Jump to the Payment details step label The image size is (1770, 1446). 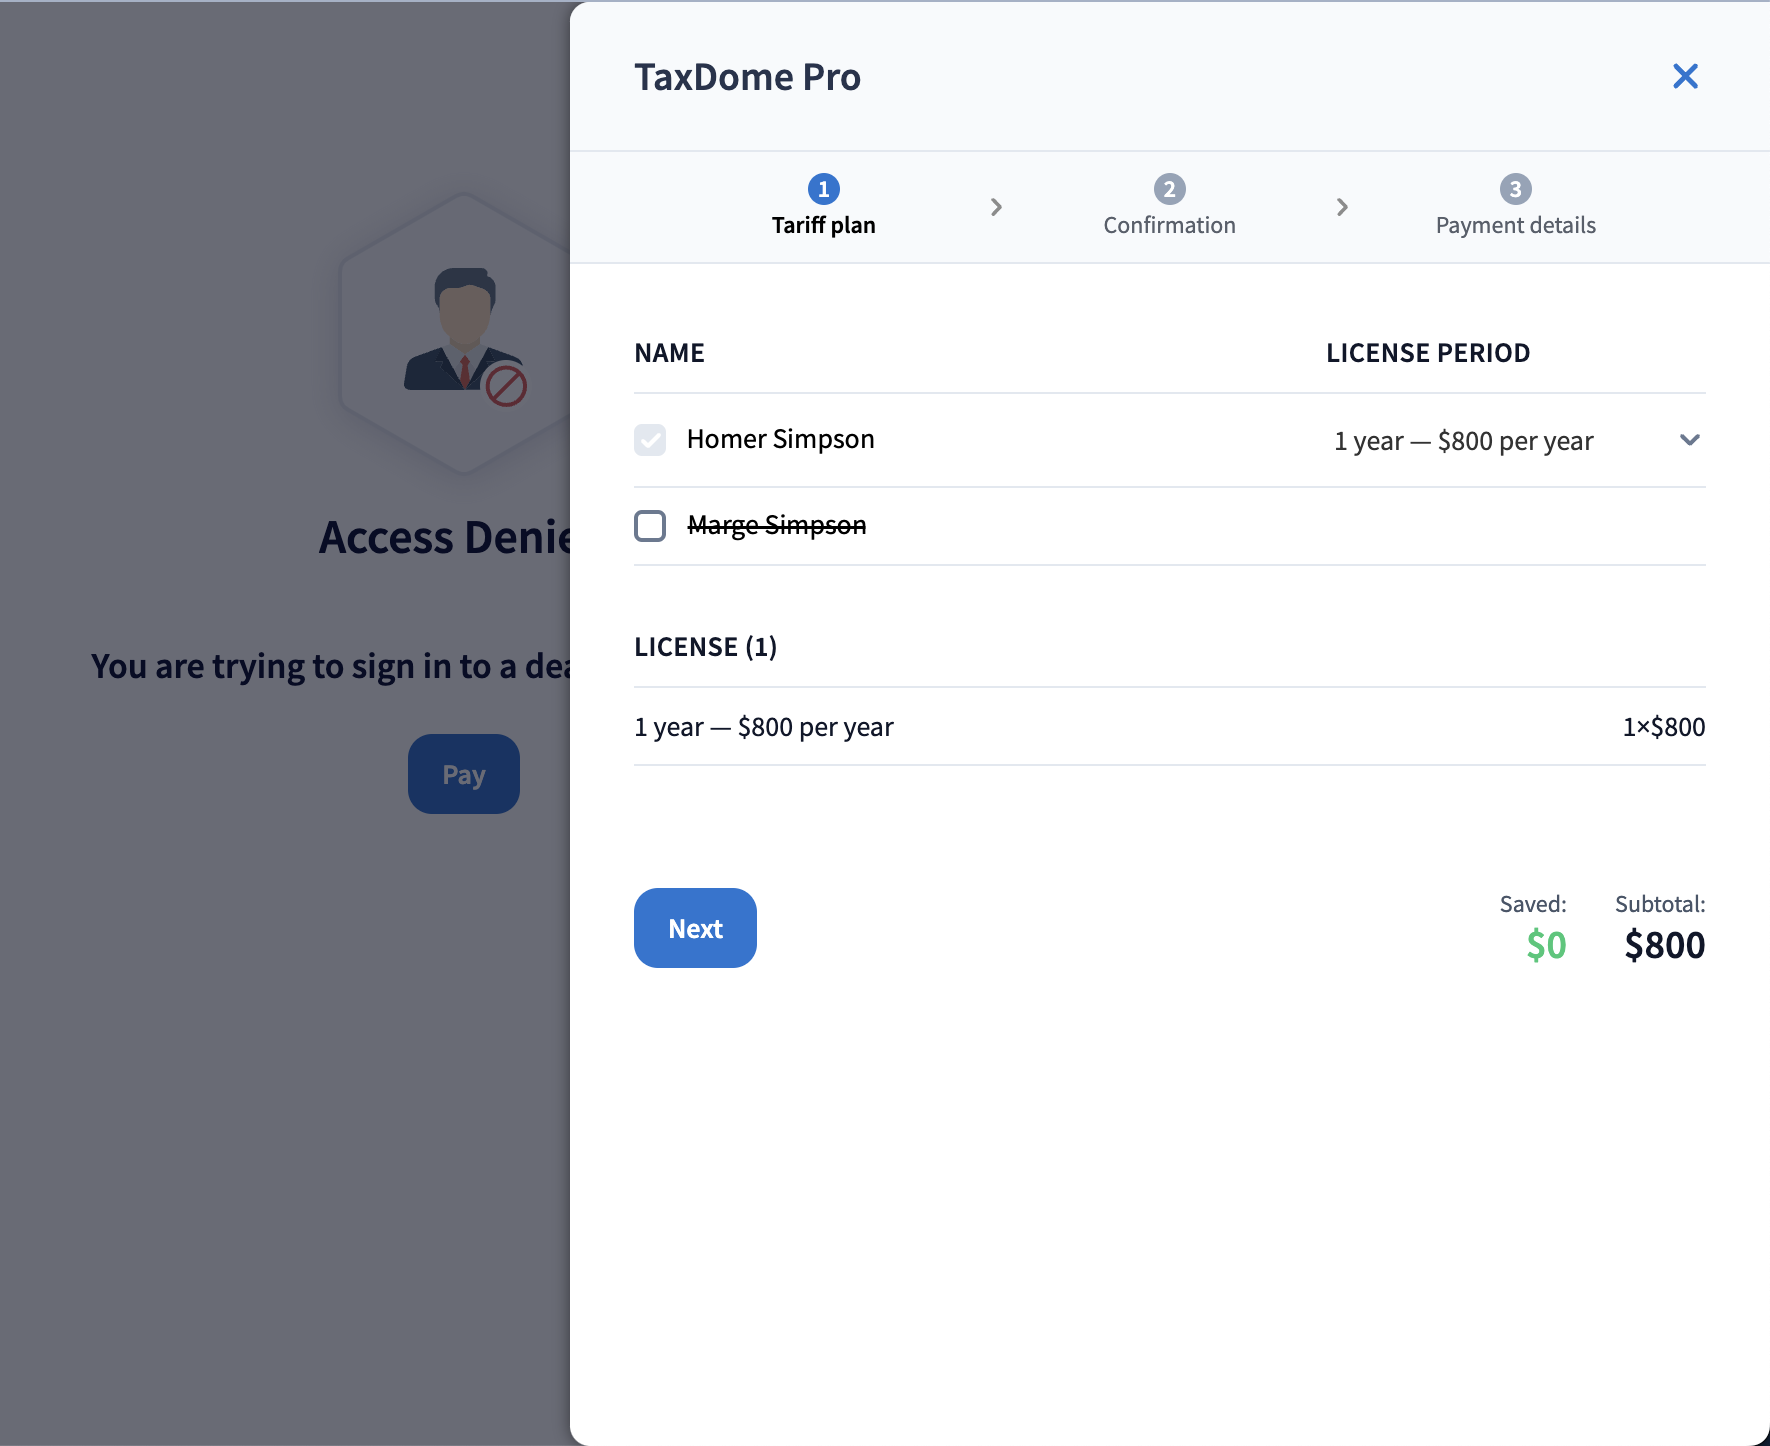pyautogui.click(x=1515, y=226)
